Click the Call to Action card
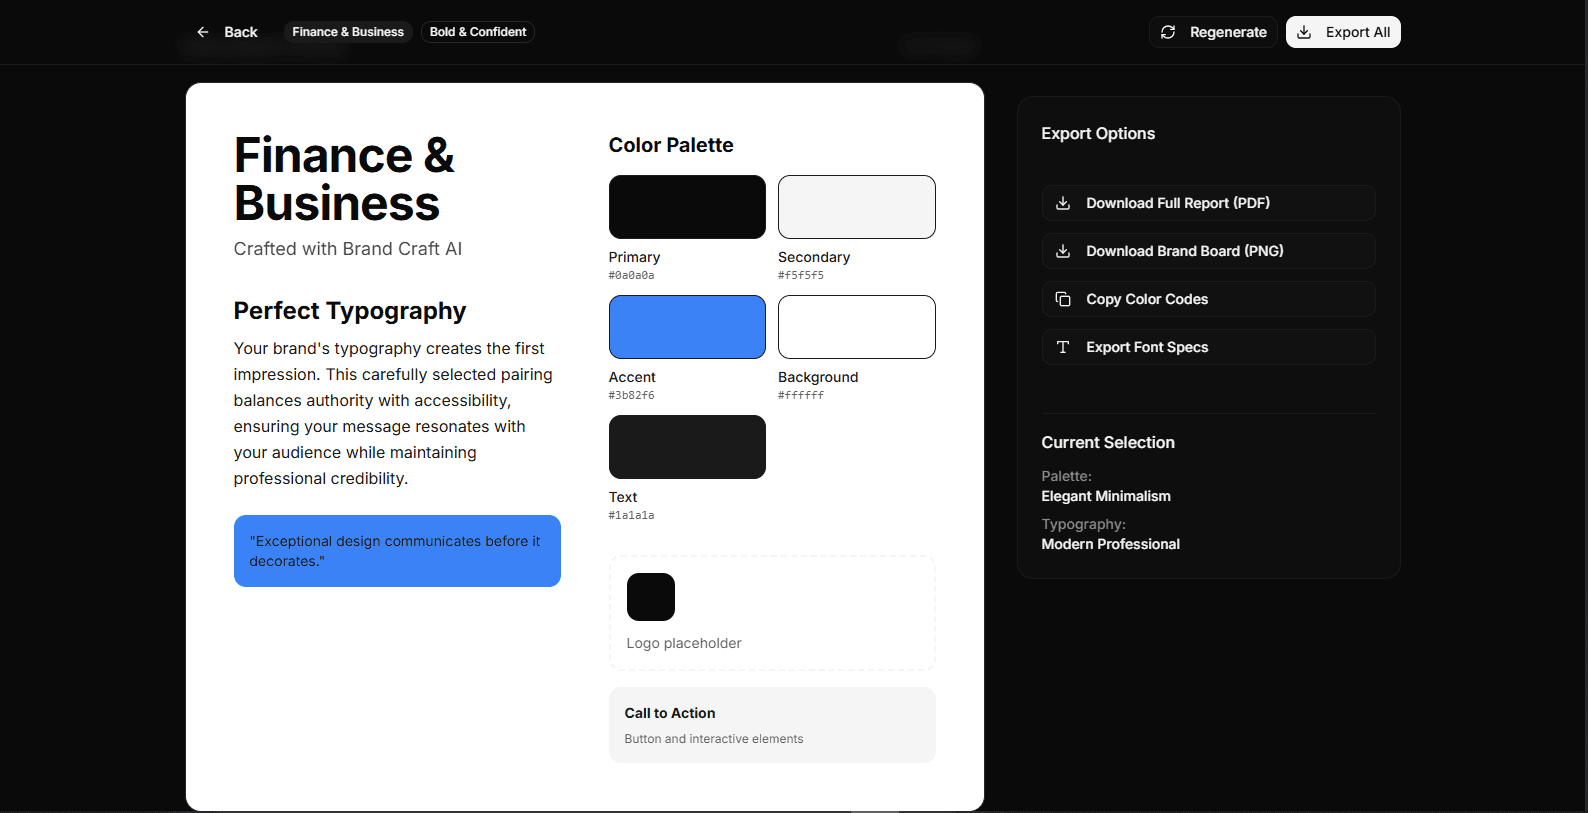The image size is (1588, 813). [772, 725]
